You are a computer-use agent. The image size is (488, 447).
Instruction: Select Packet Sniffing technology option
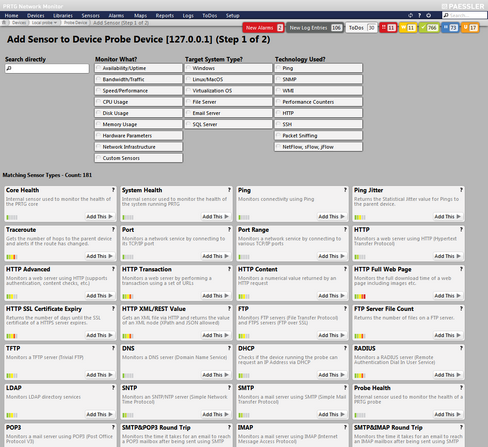point(319,135)
